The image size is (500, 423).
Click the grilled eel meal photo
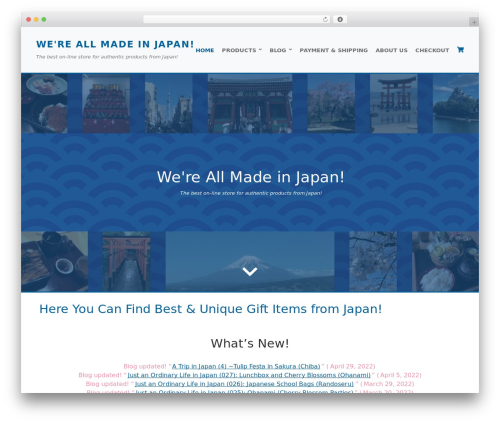click(x=55, y=261)
